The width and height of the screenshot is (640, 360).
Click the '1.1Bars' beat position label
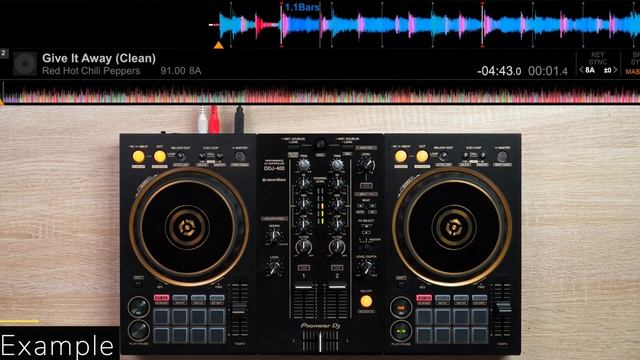302,7
